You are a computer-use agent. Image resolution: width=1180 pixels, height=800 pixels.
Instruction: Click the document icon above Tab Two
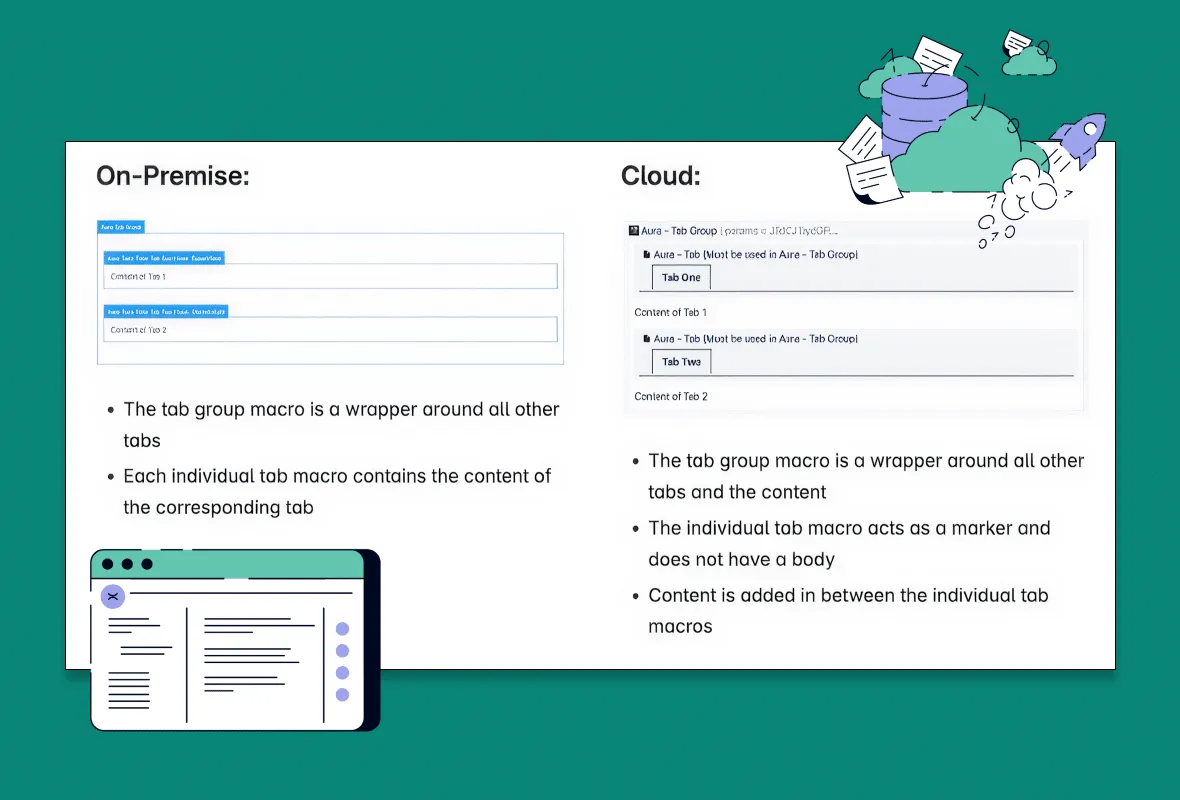(646, 339)
